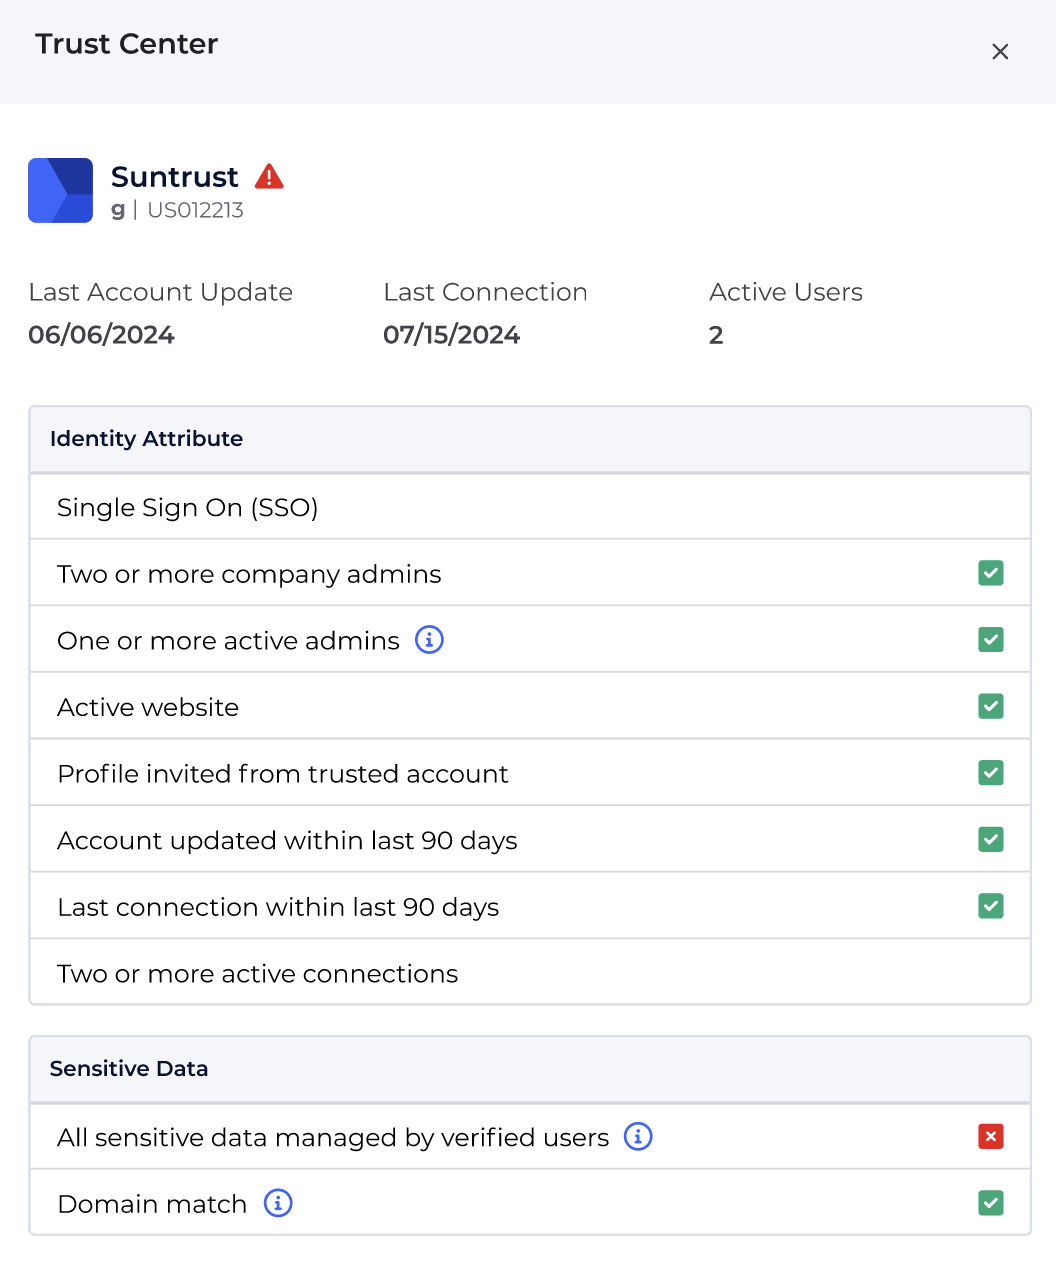Screen dimensions: 1056x1262
Task: Click red X for All sensitive data managed
Action: [x=991, y=1137]
